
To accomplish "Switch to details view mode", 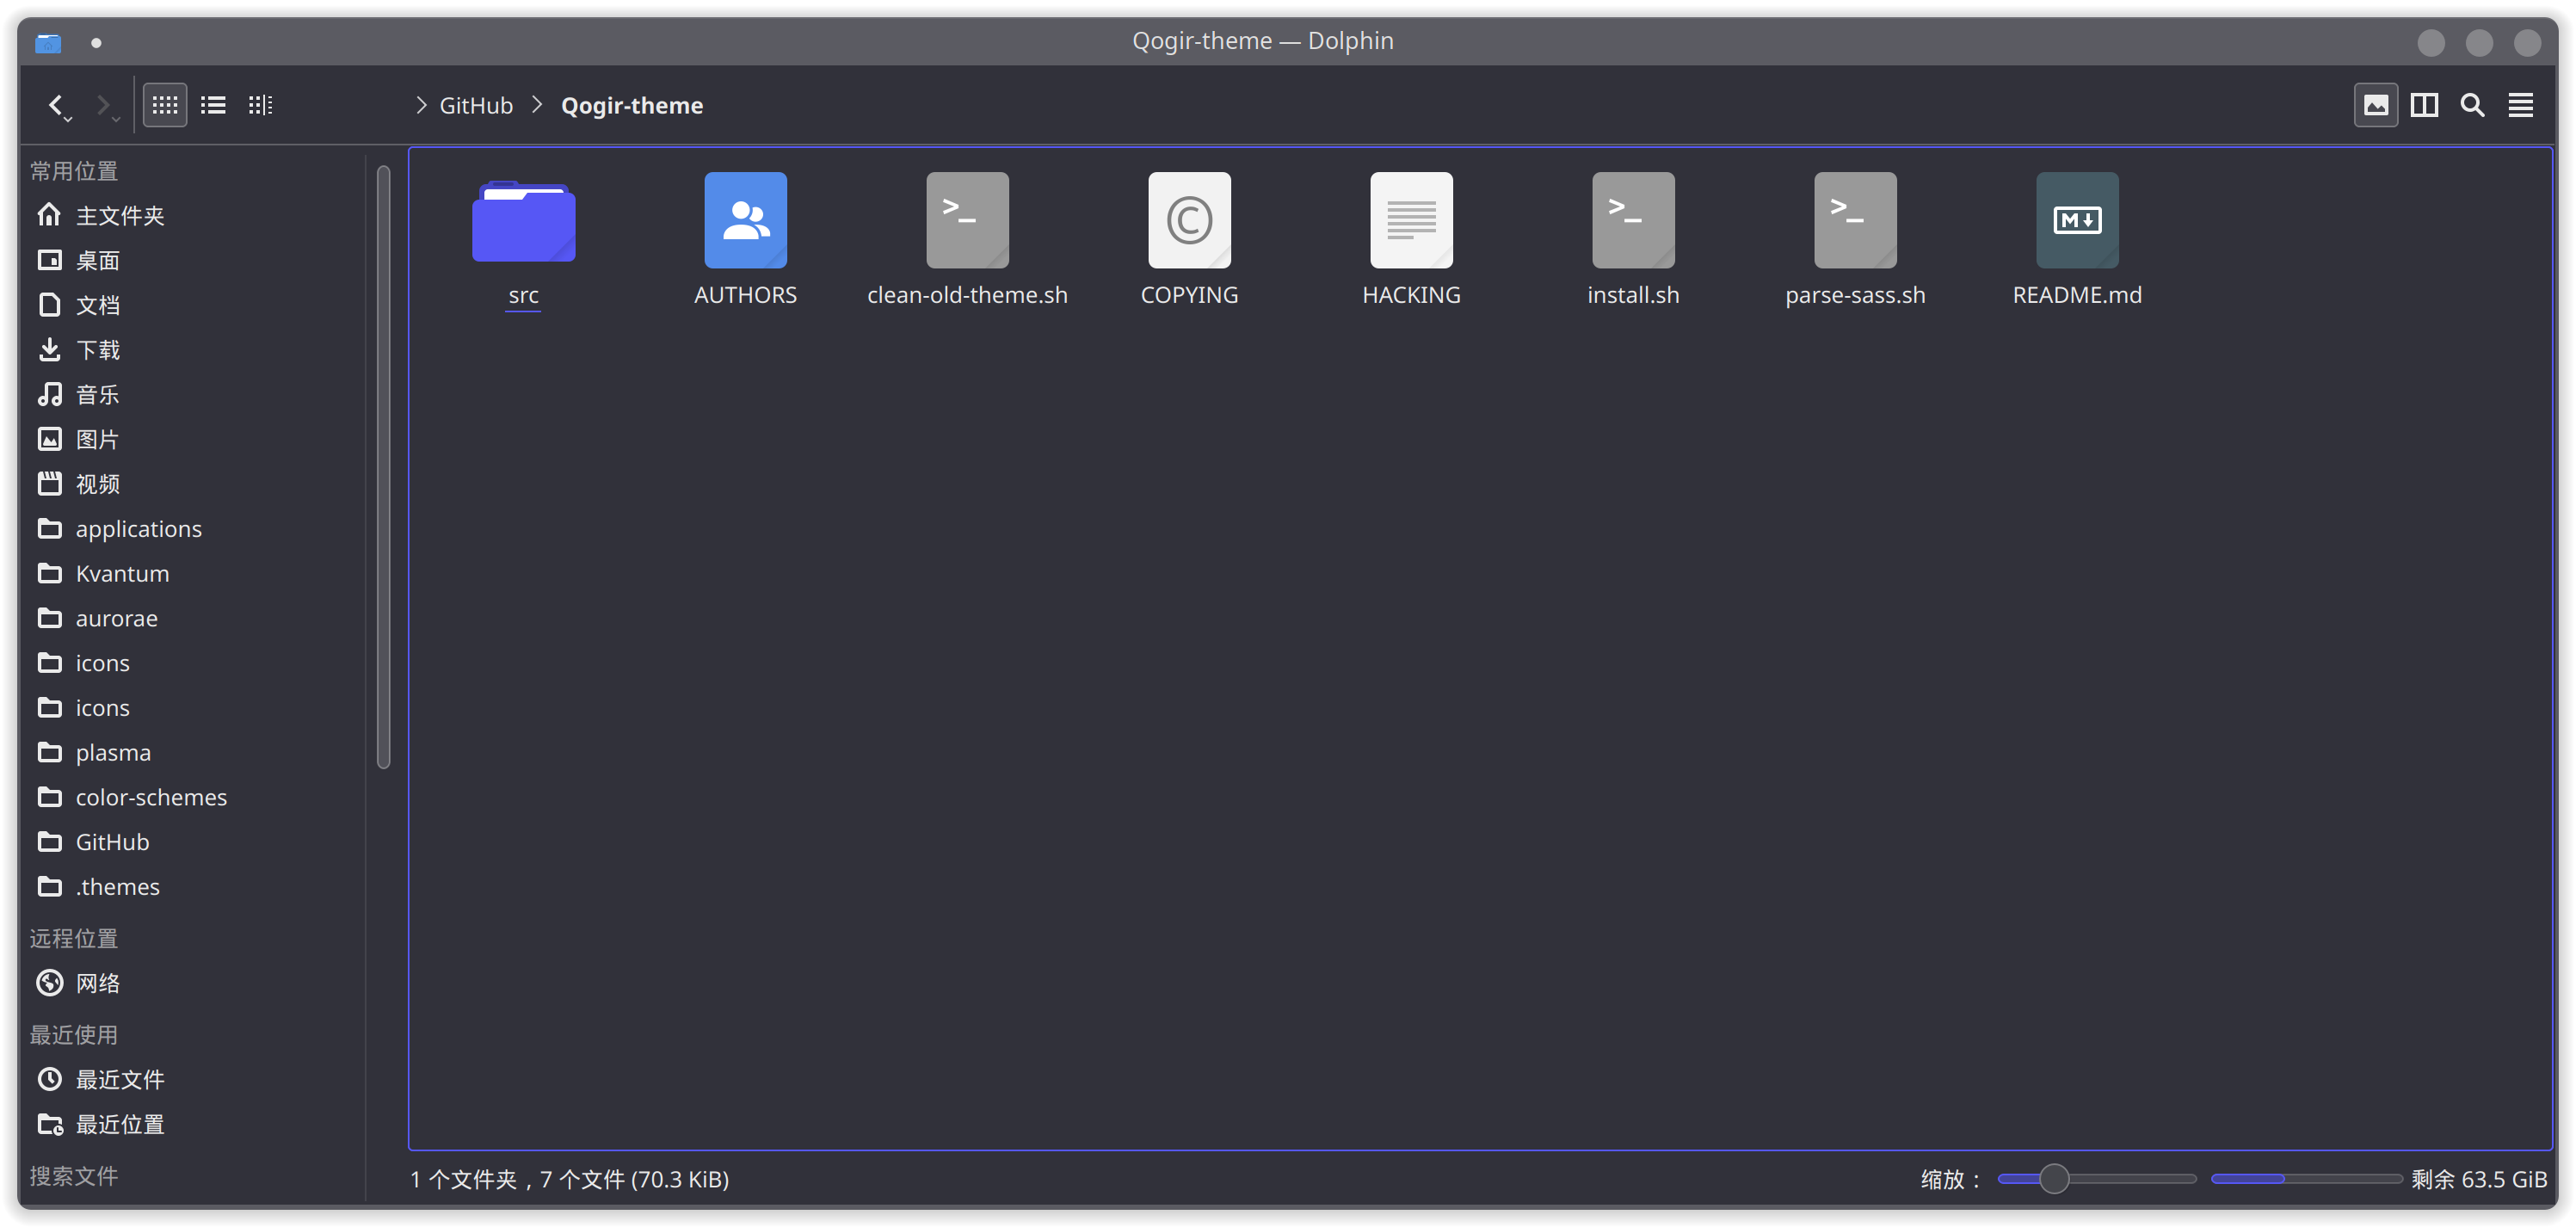I will pos(261,104).
